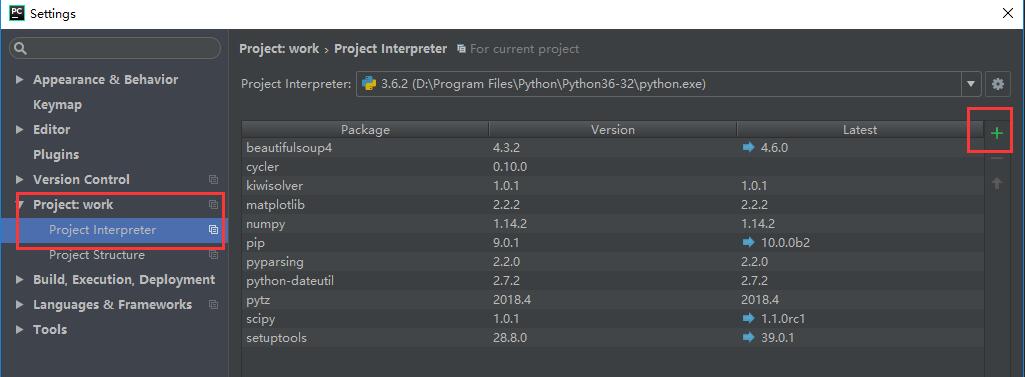Sort by Package column header
1025x377 pixels.
(x=365, y=129)
